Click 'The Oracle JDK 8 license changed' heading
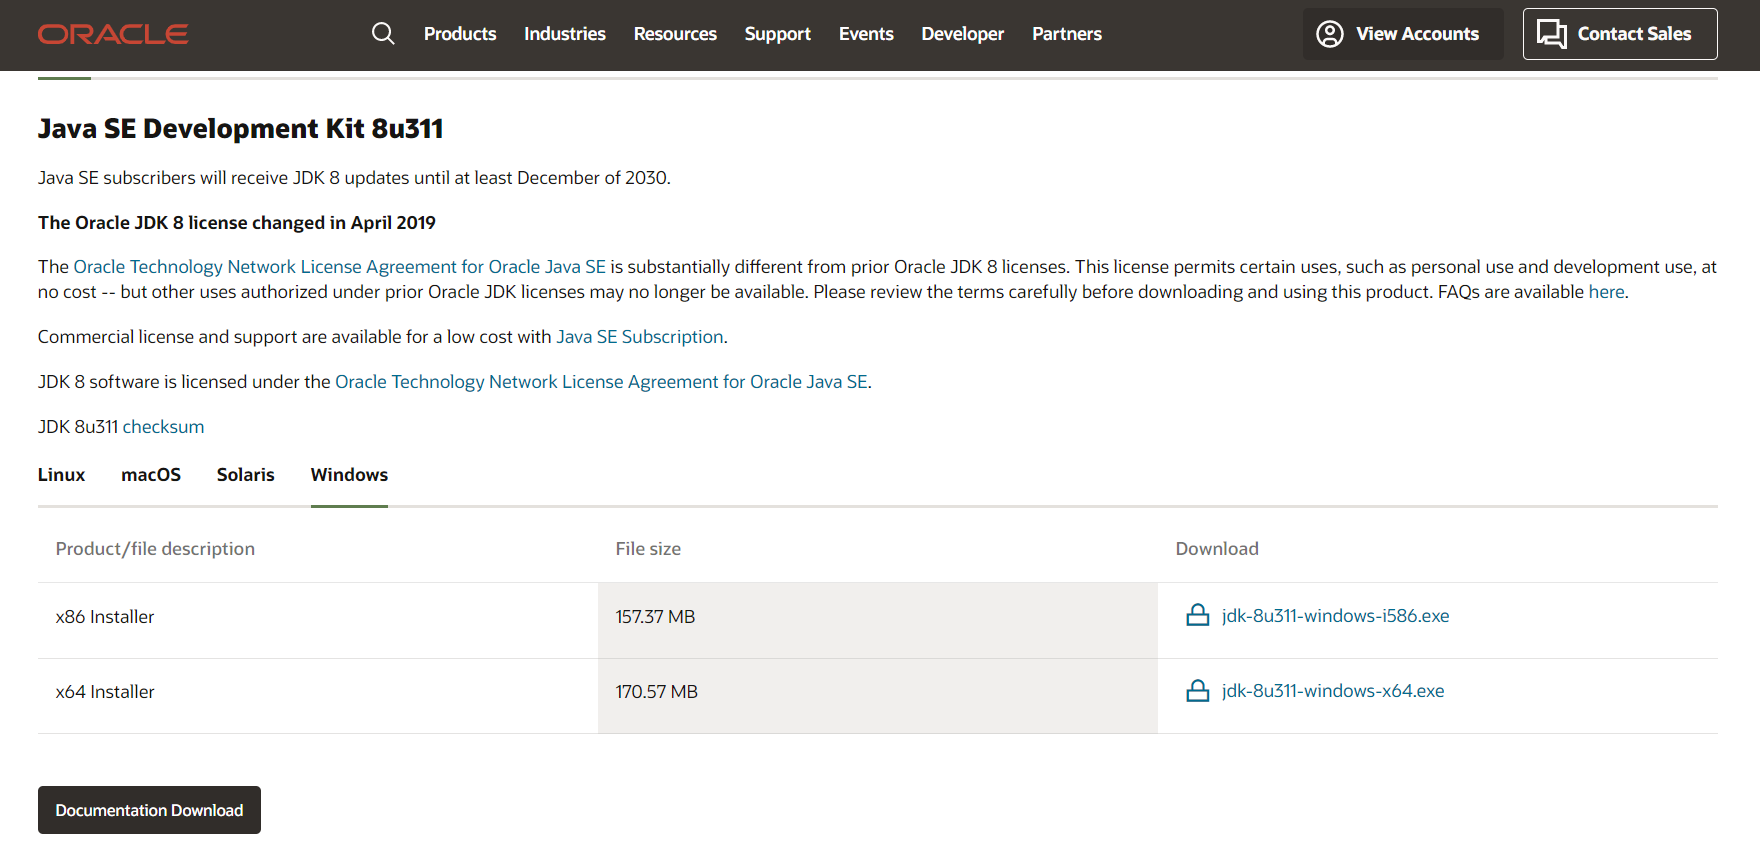 (237, 223)
